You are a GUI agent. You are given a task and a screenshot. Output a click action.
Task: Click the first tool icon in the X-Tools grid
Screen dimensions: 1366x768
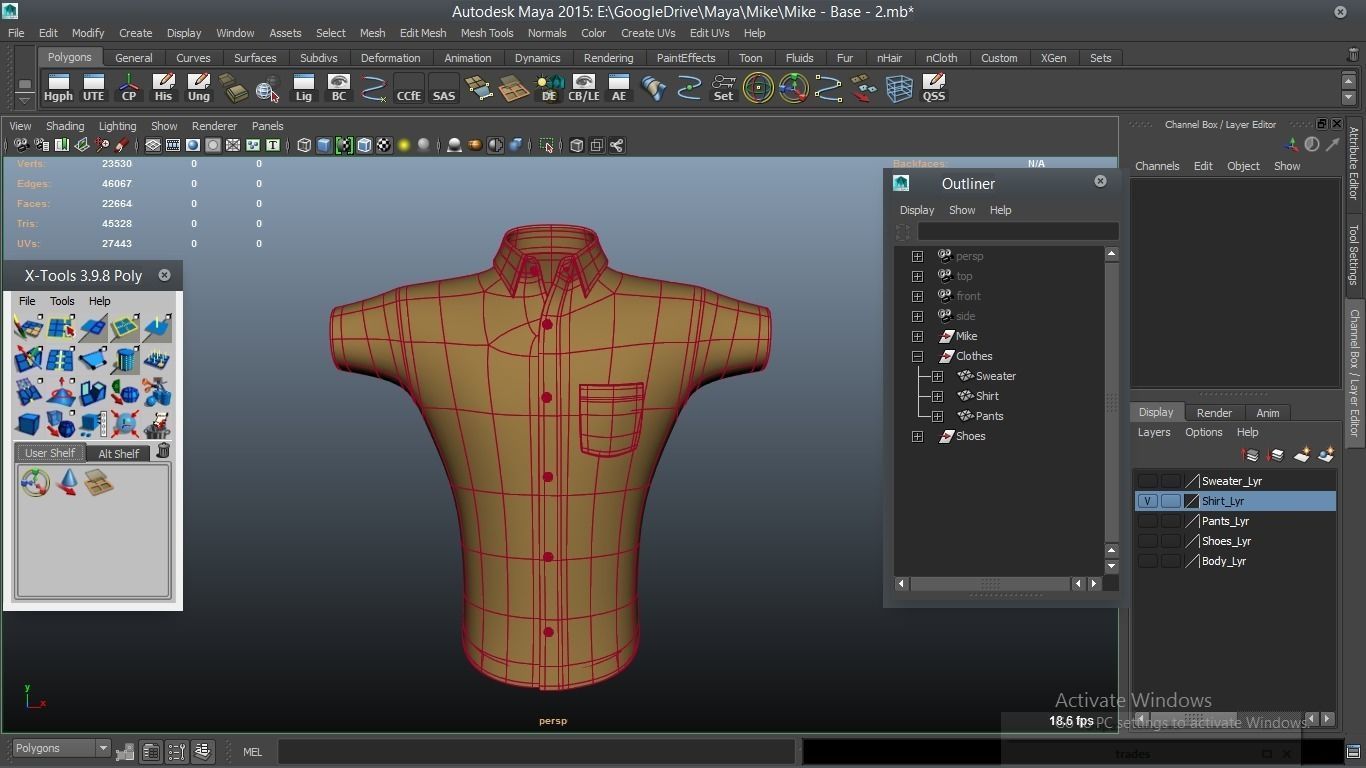[x=28, y=327]
